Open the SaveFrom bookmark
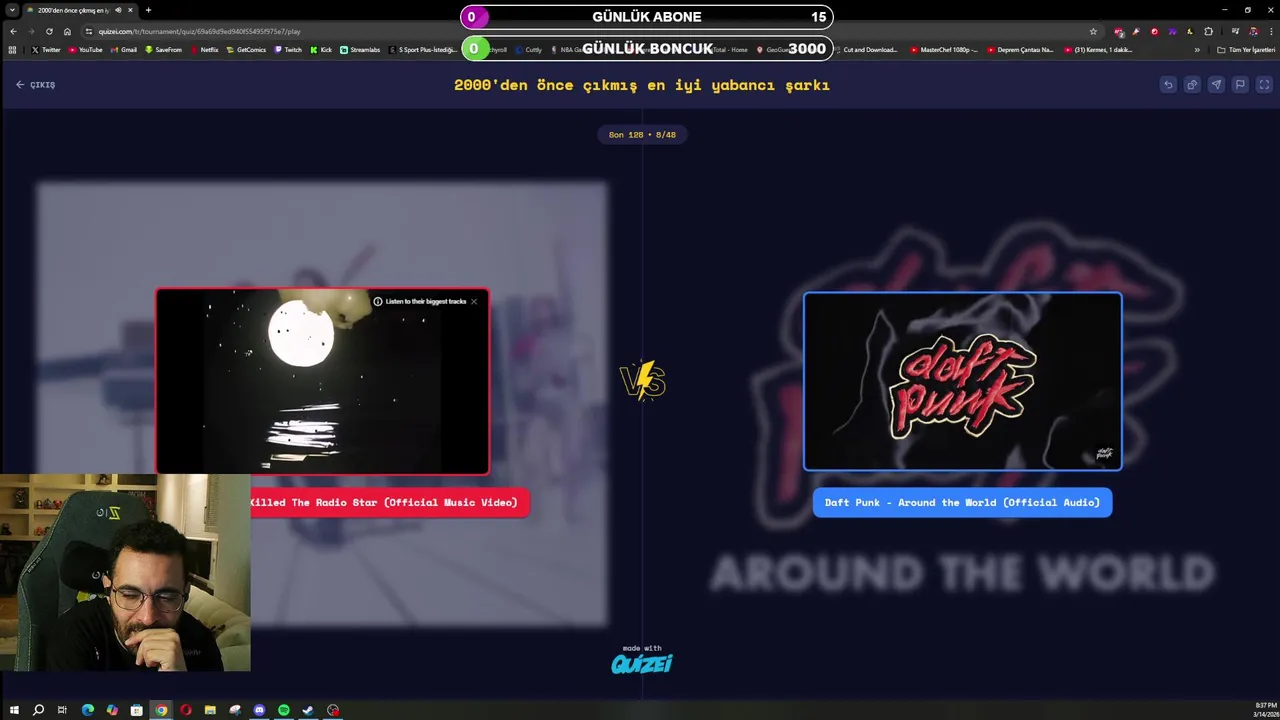This screenshot has height=720, width=1280. [x=163, y=49]
